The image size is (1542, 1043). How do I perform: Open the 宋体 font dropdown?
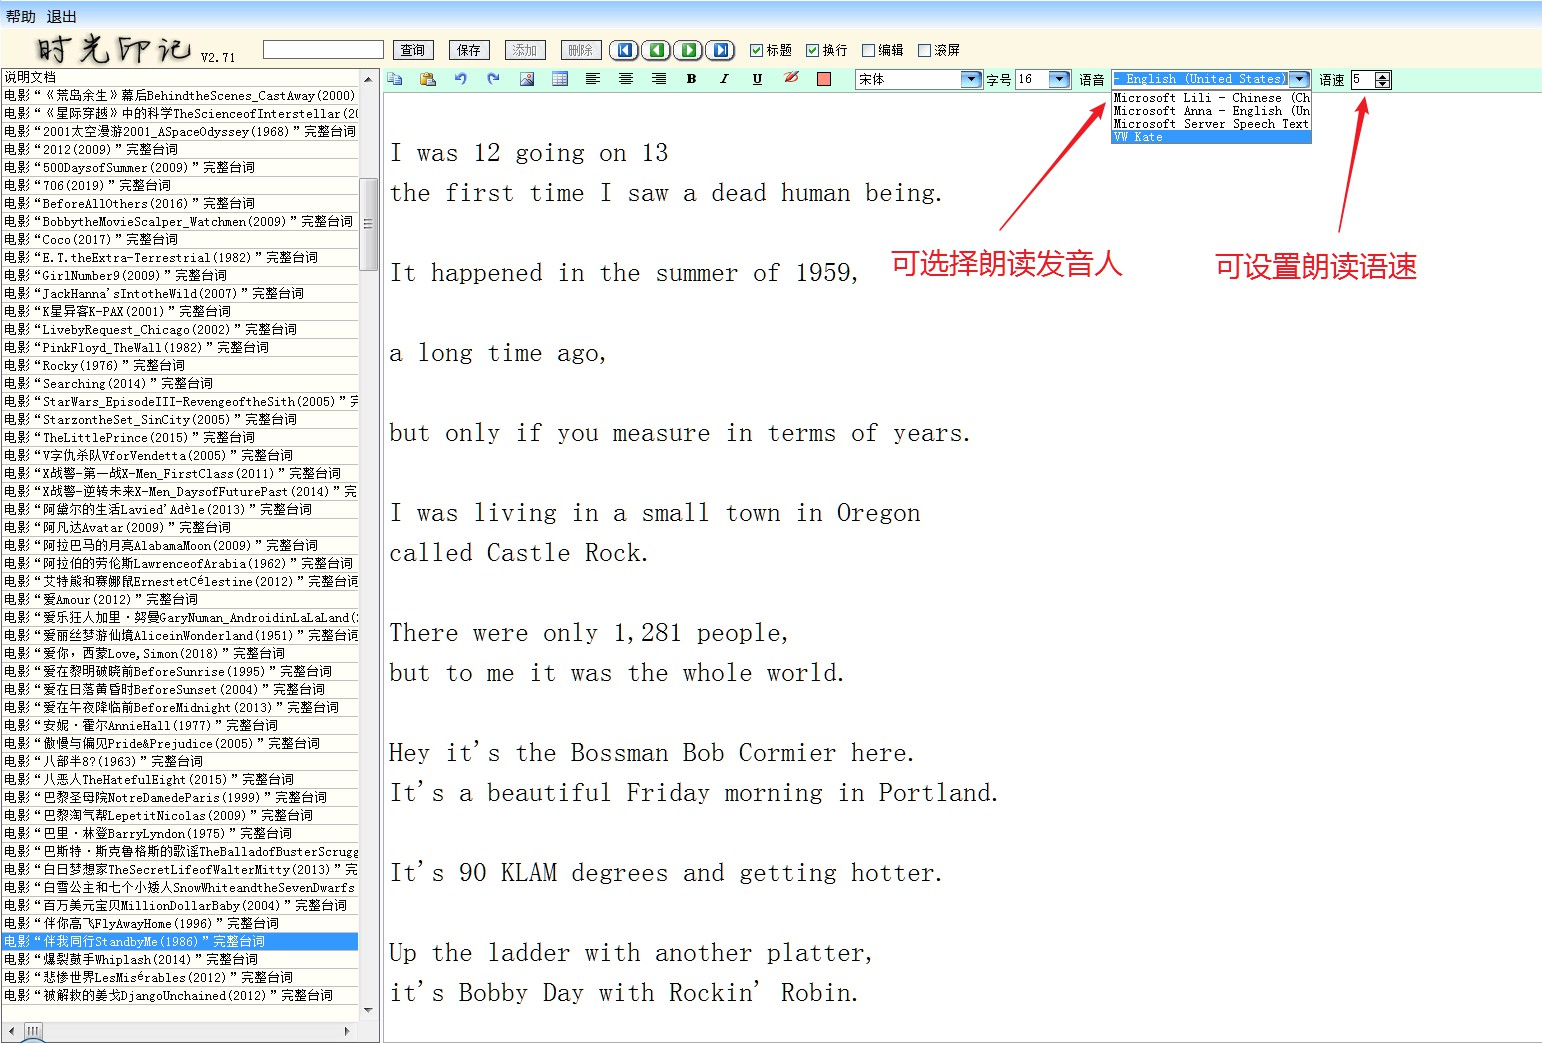pos(971,79)
